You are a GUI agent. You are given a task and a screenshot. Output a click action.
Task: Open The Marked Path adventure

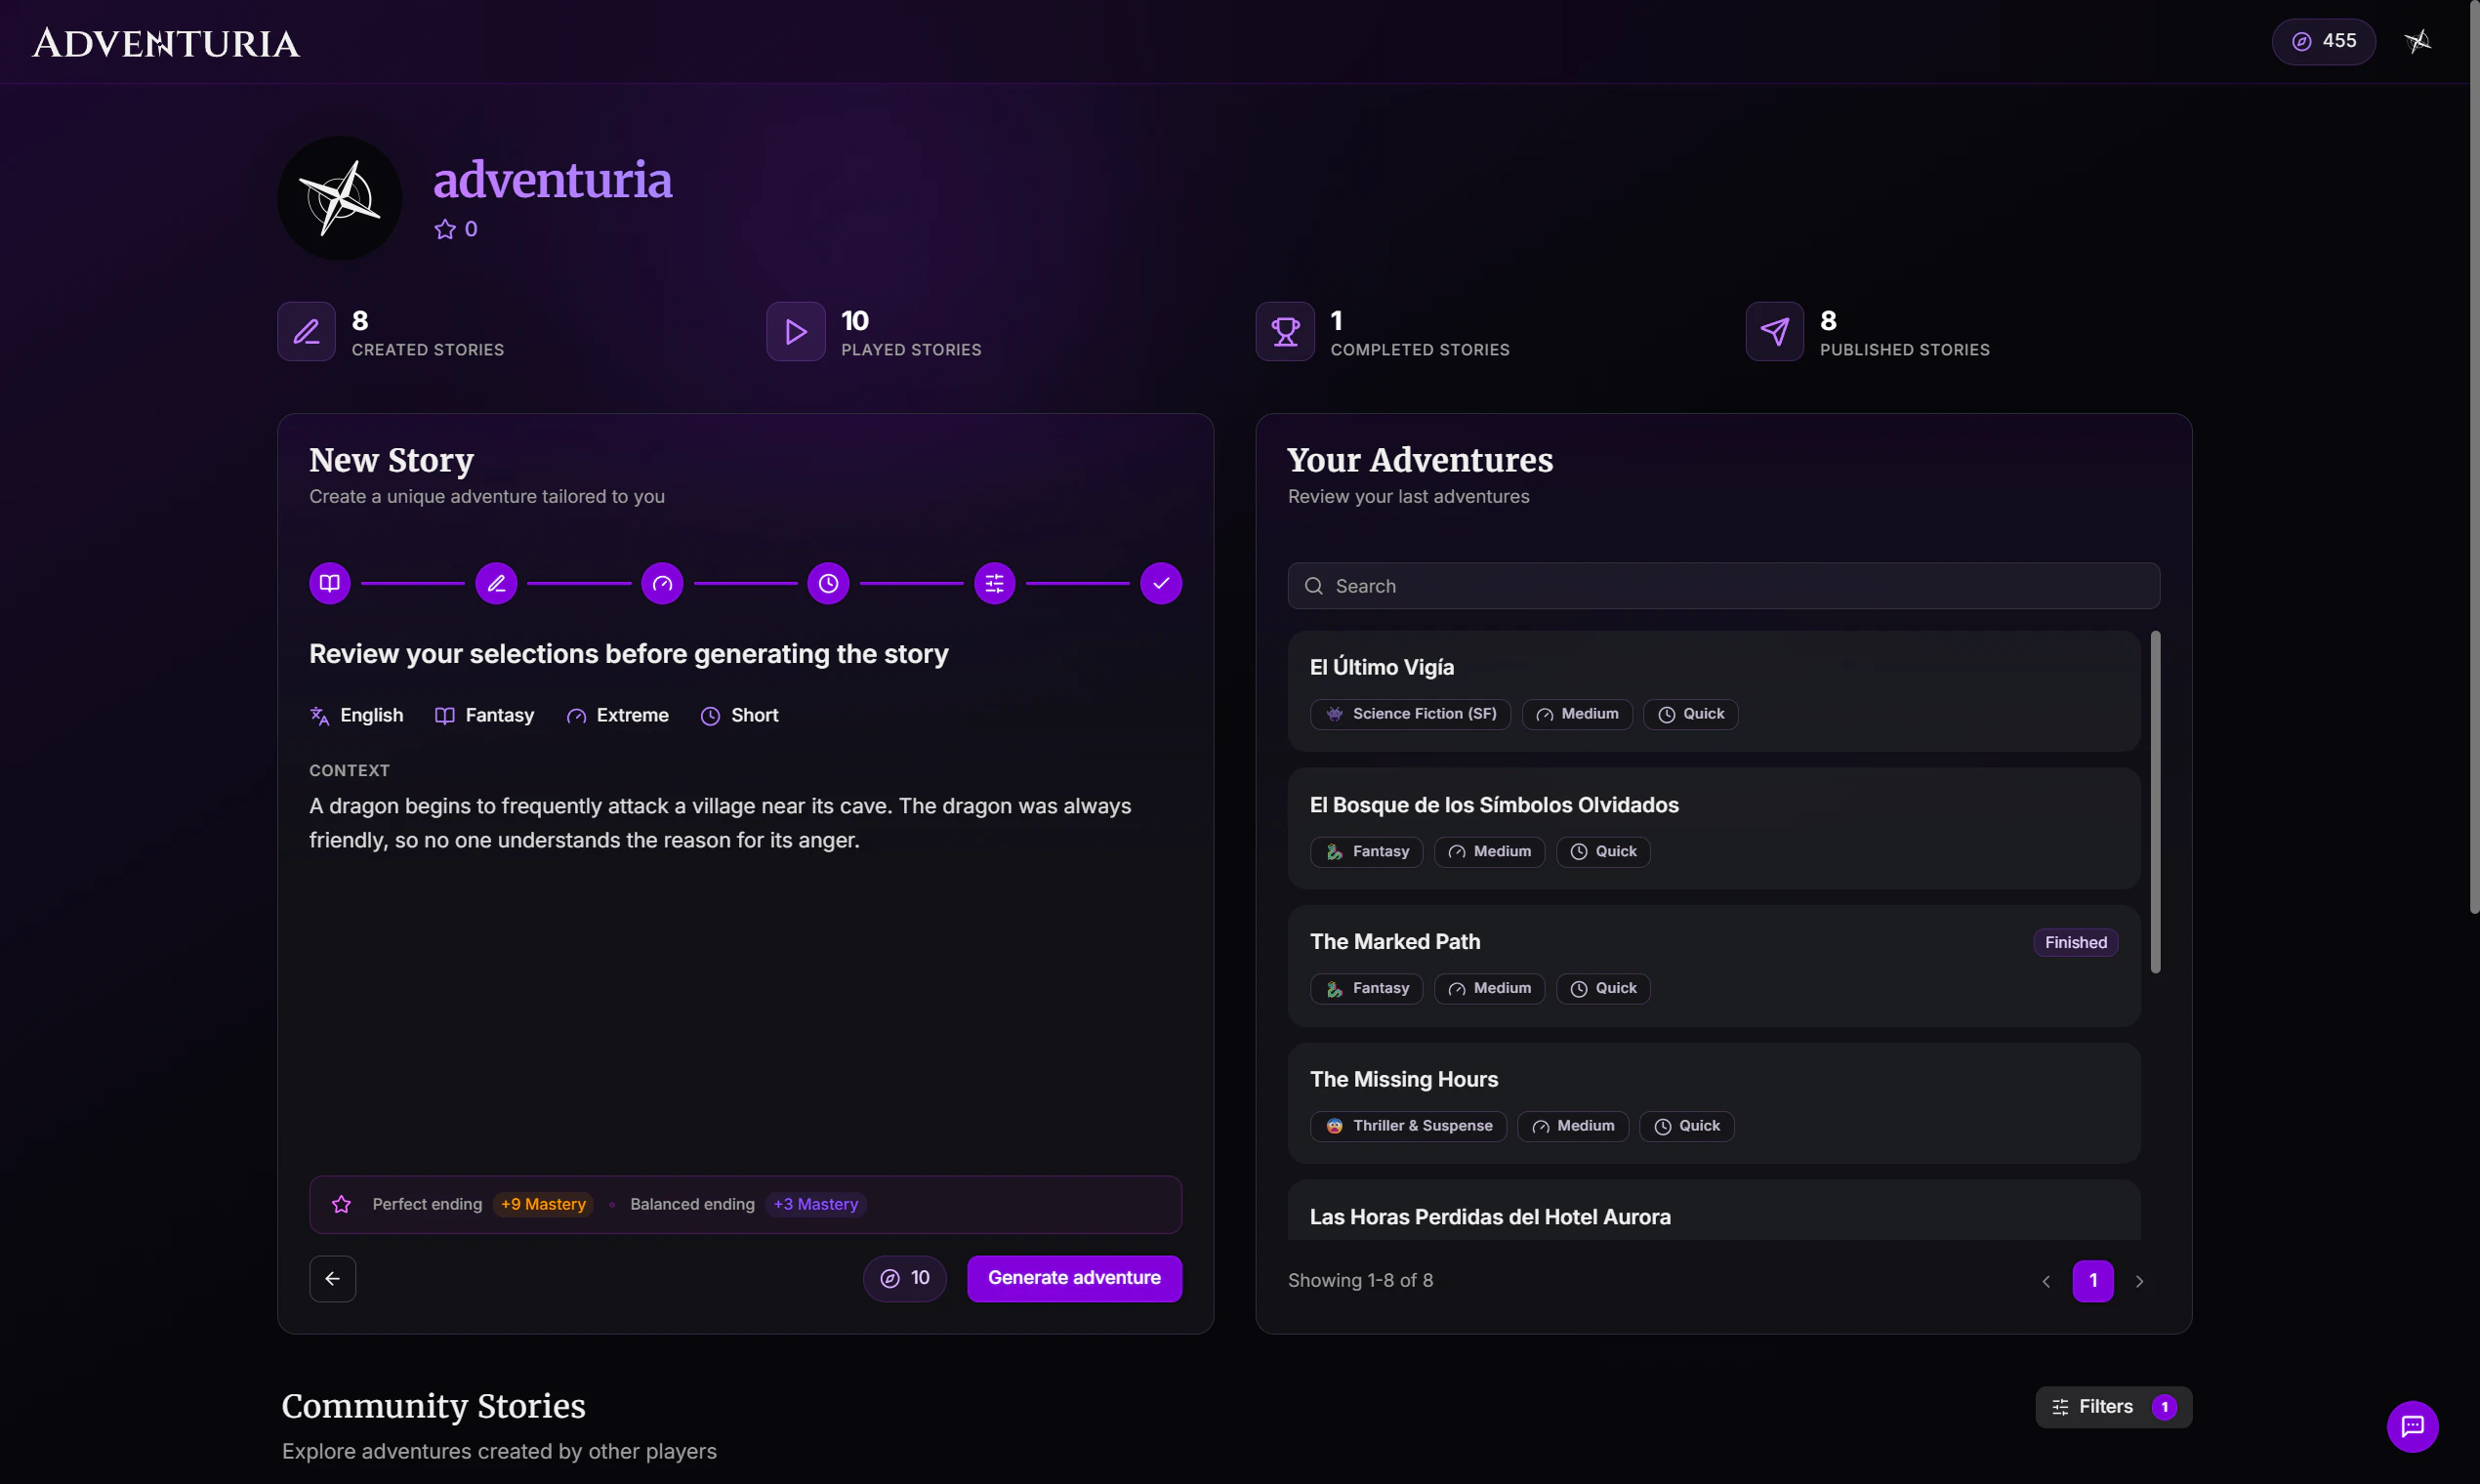tap(1394, 941)
